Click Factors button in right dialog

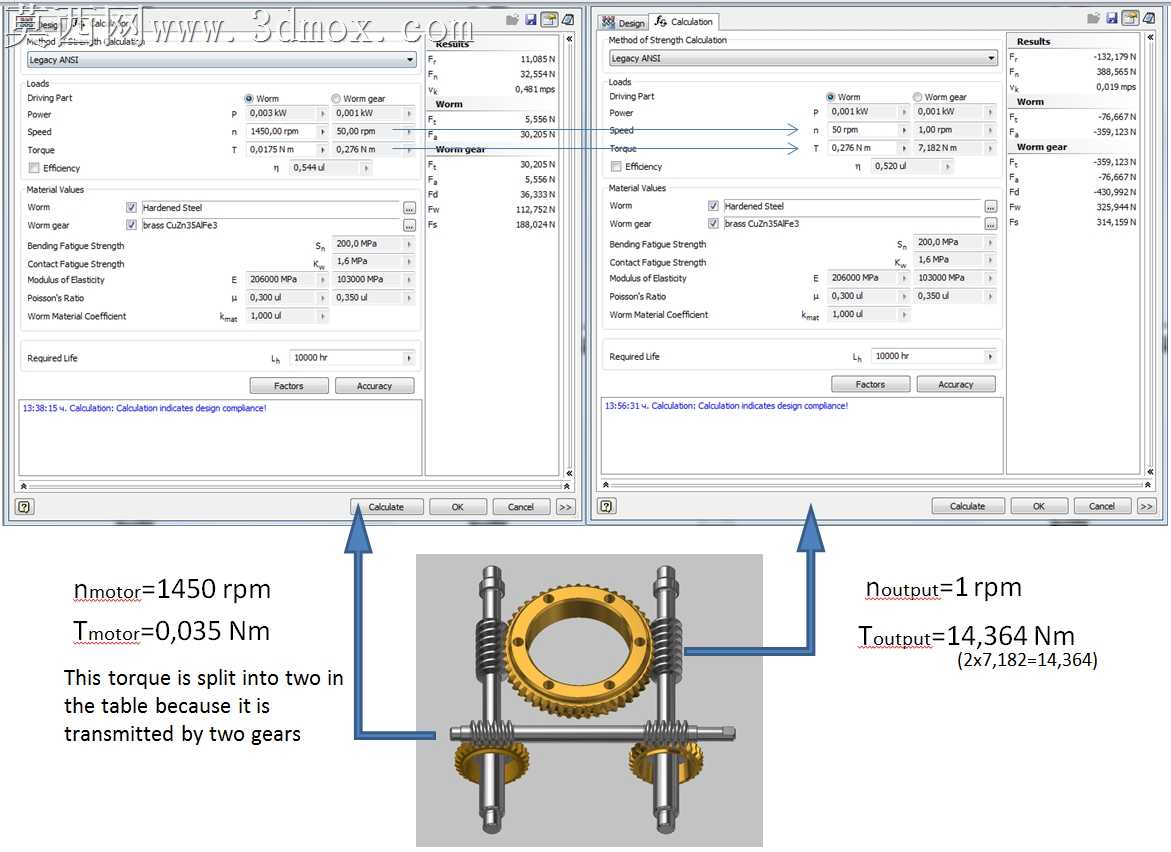coord(871,385)
